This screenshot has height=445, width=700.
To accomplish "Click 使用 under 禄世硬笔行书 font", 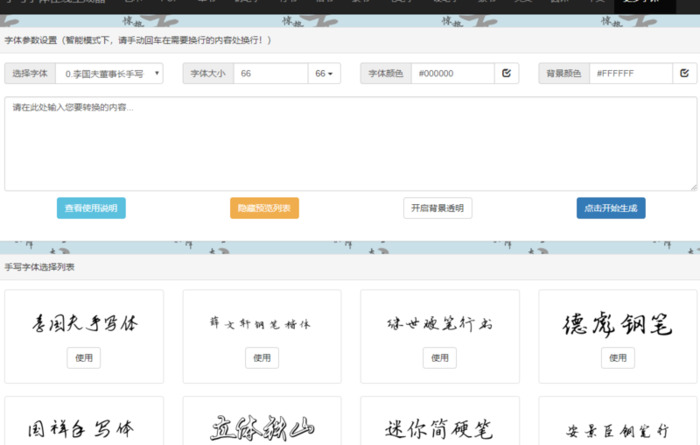I will (440, 358).
